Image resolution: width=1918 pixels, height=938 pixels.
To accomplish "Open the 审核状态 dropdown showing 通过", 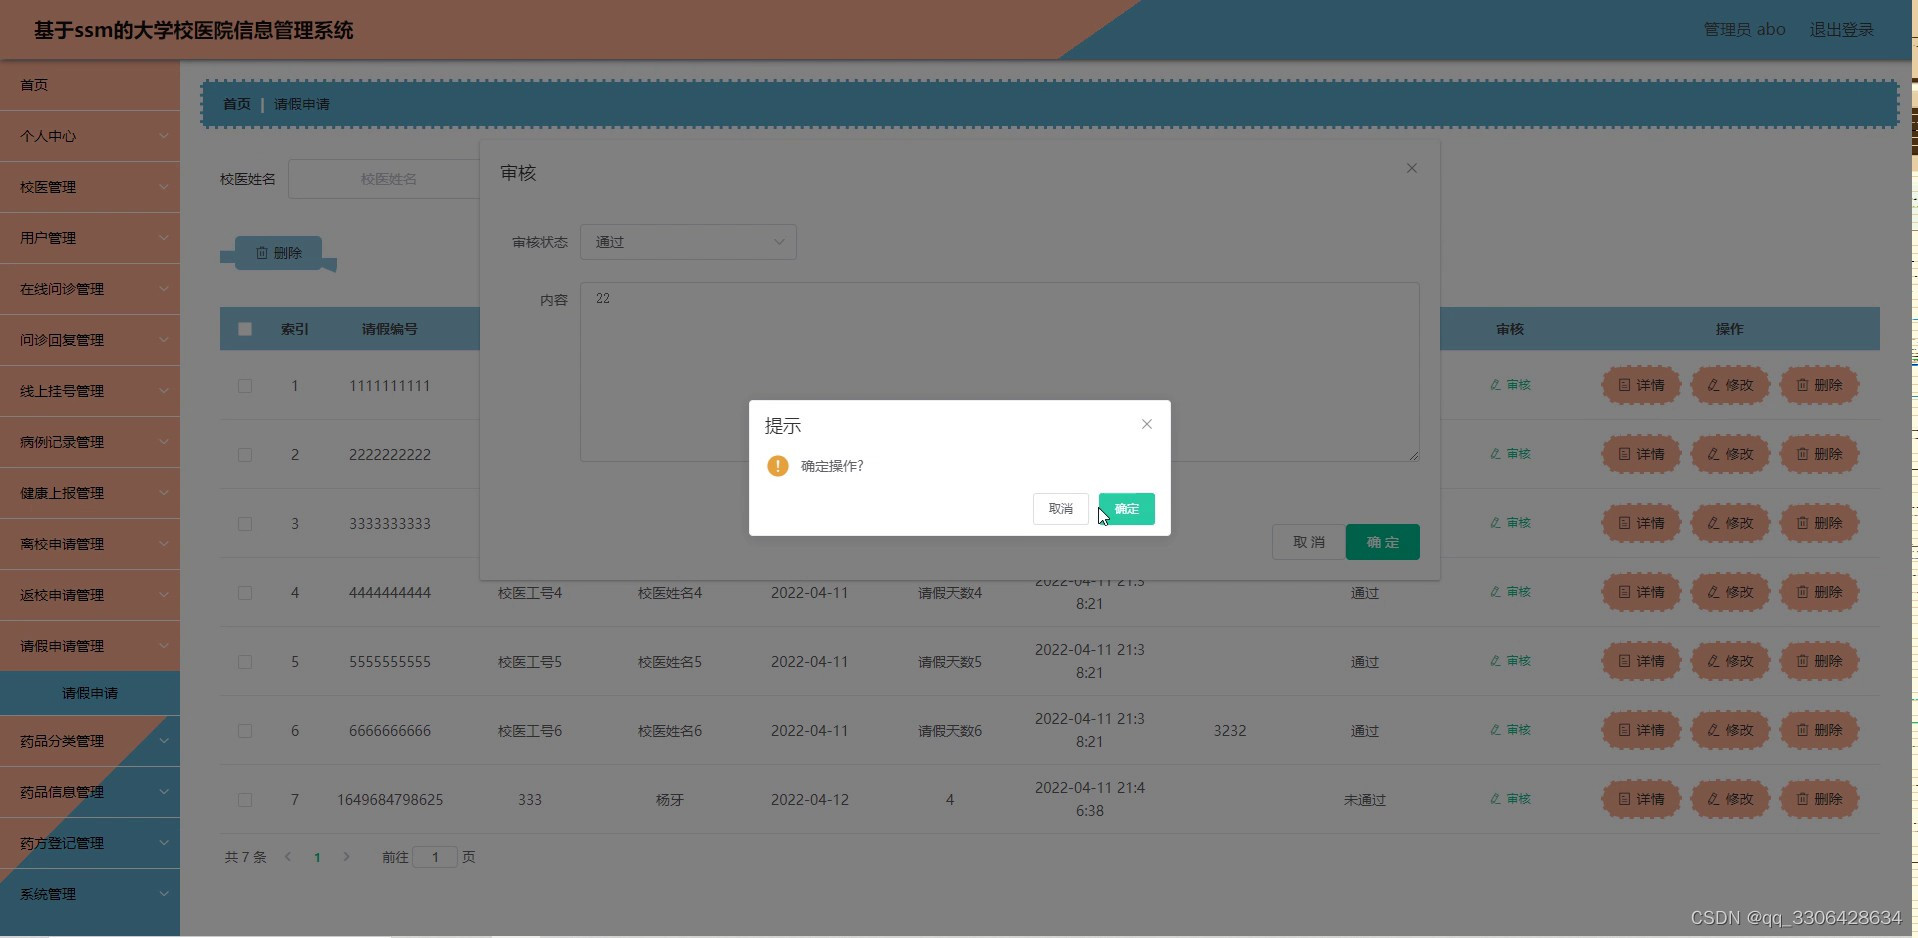I will click(x=688, y=242).
